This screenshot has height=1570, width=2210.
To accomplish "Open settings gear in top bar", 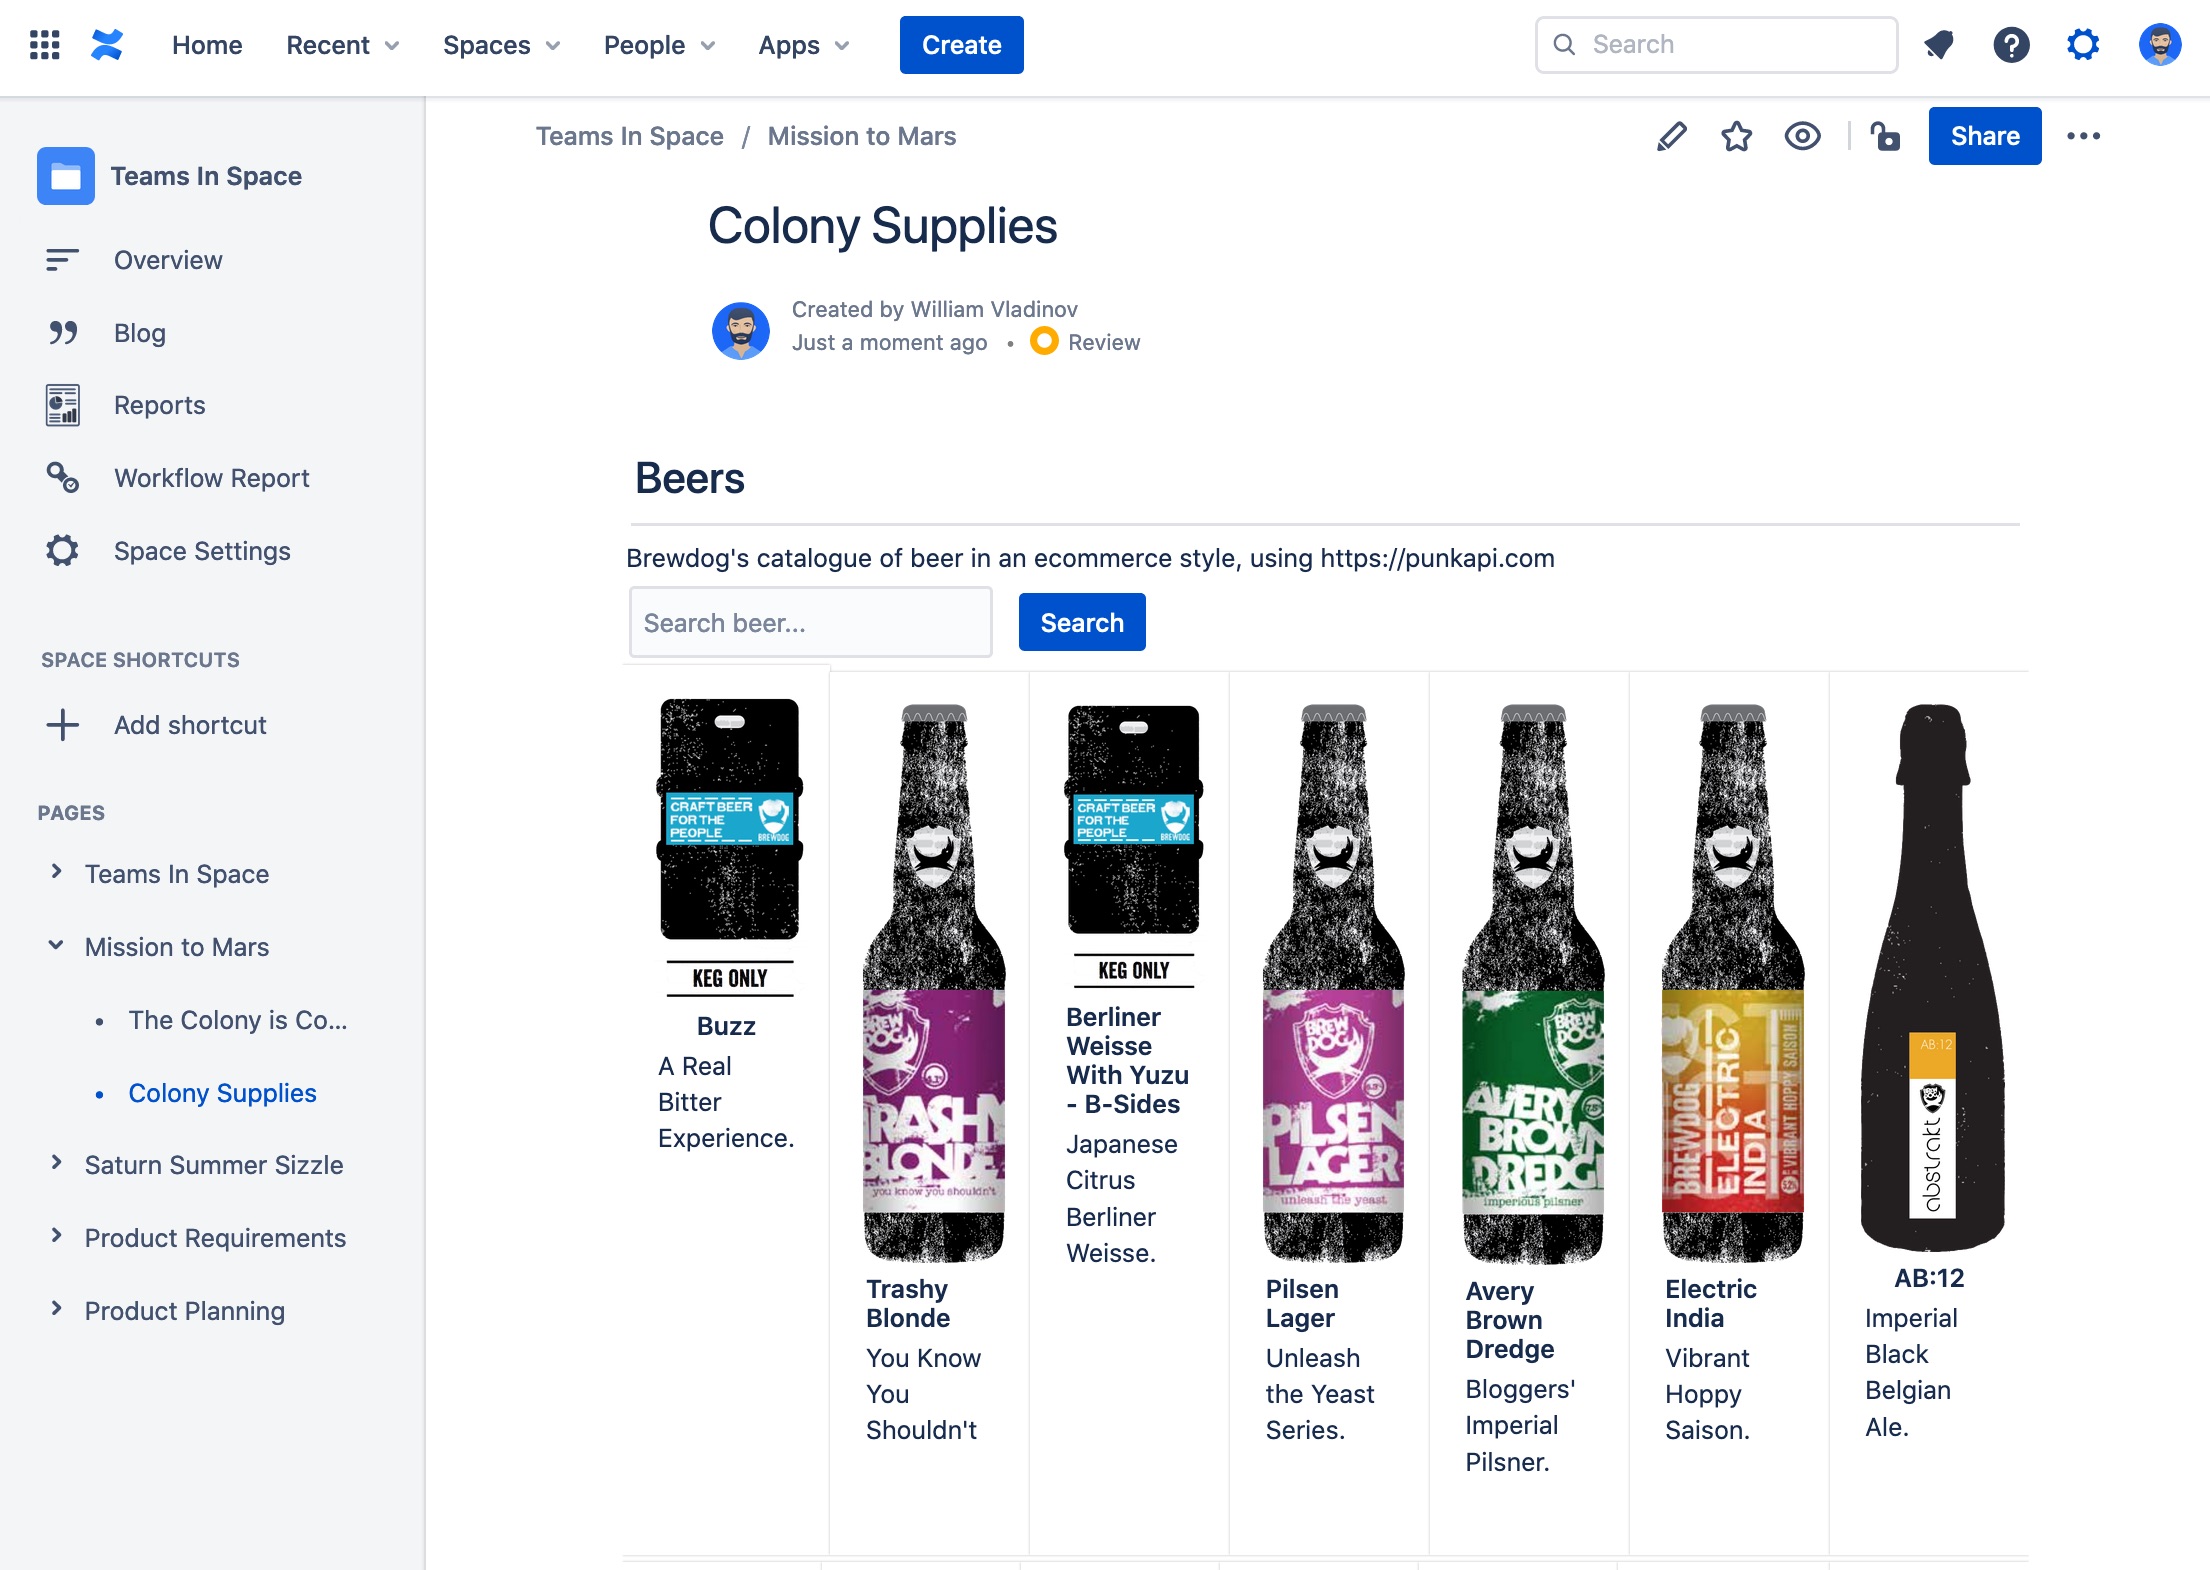I will pos(2083,45).
